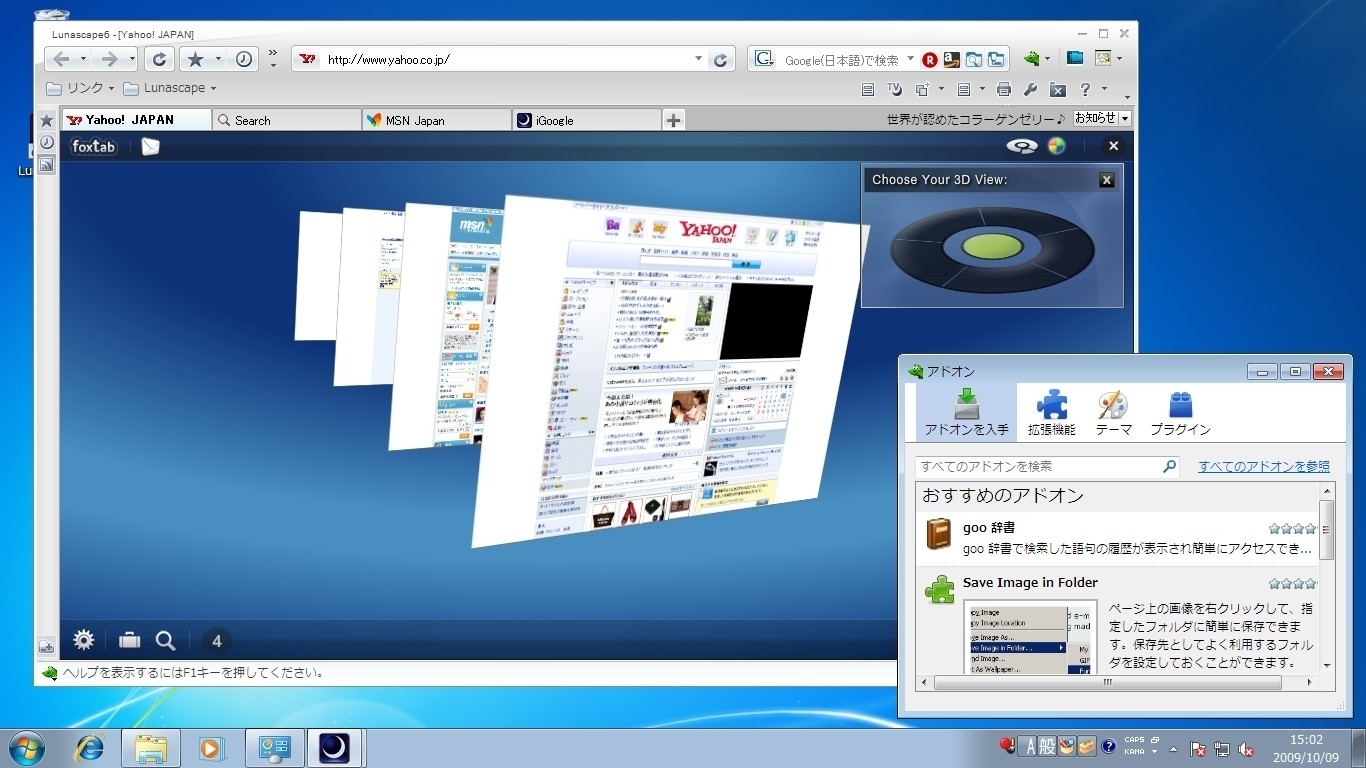Click the addon search magnifier icon
This screenshot has width=1366, height=768.
click(1170, 467)
